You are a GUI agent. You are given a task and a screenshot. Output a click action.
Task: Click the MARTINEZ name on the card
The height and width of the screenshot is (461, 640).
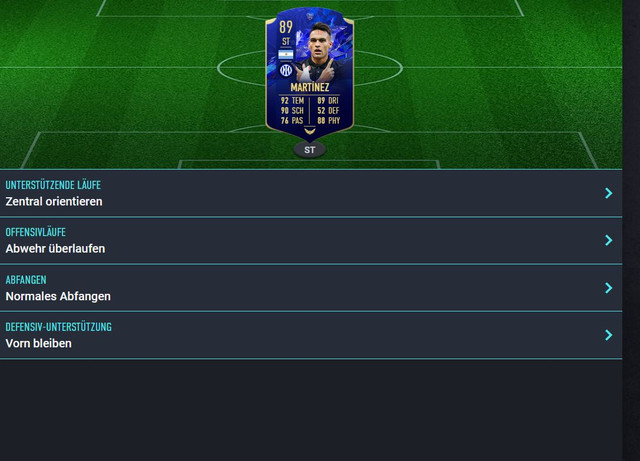click(310, 87)
